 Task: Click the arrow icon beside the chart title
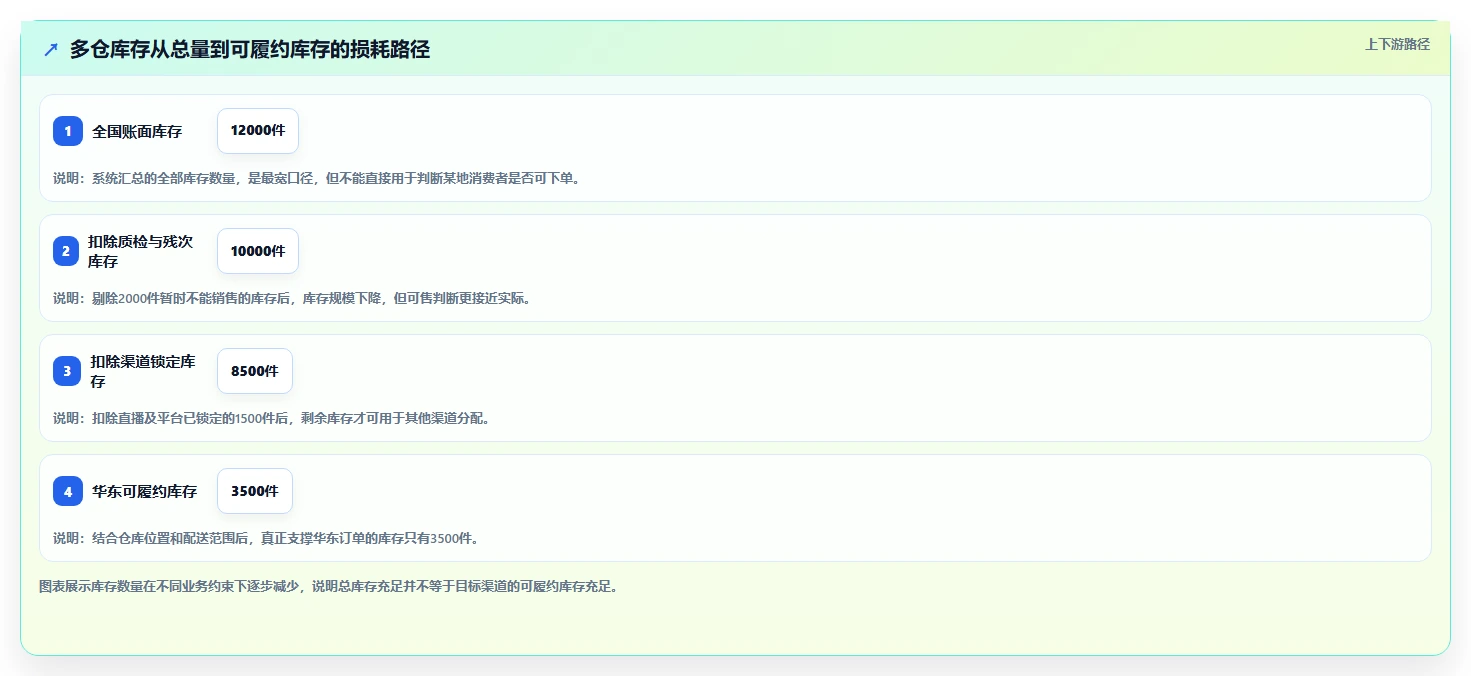[x=51, y=49]
